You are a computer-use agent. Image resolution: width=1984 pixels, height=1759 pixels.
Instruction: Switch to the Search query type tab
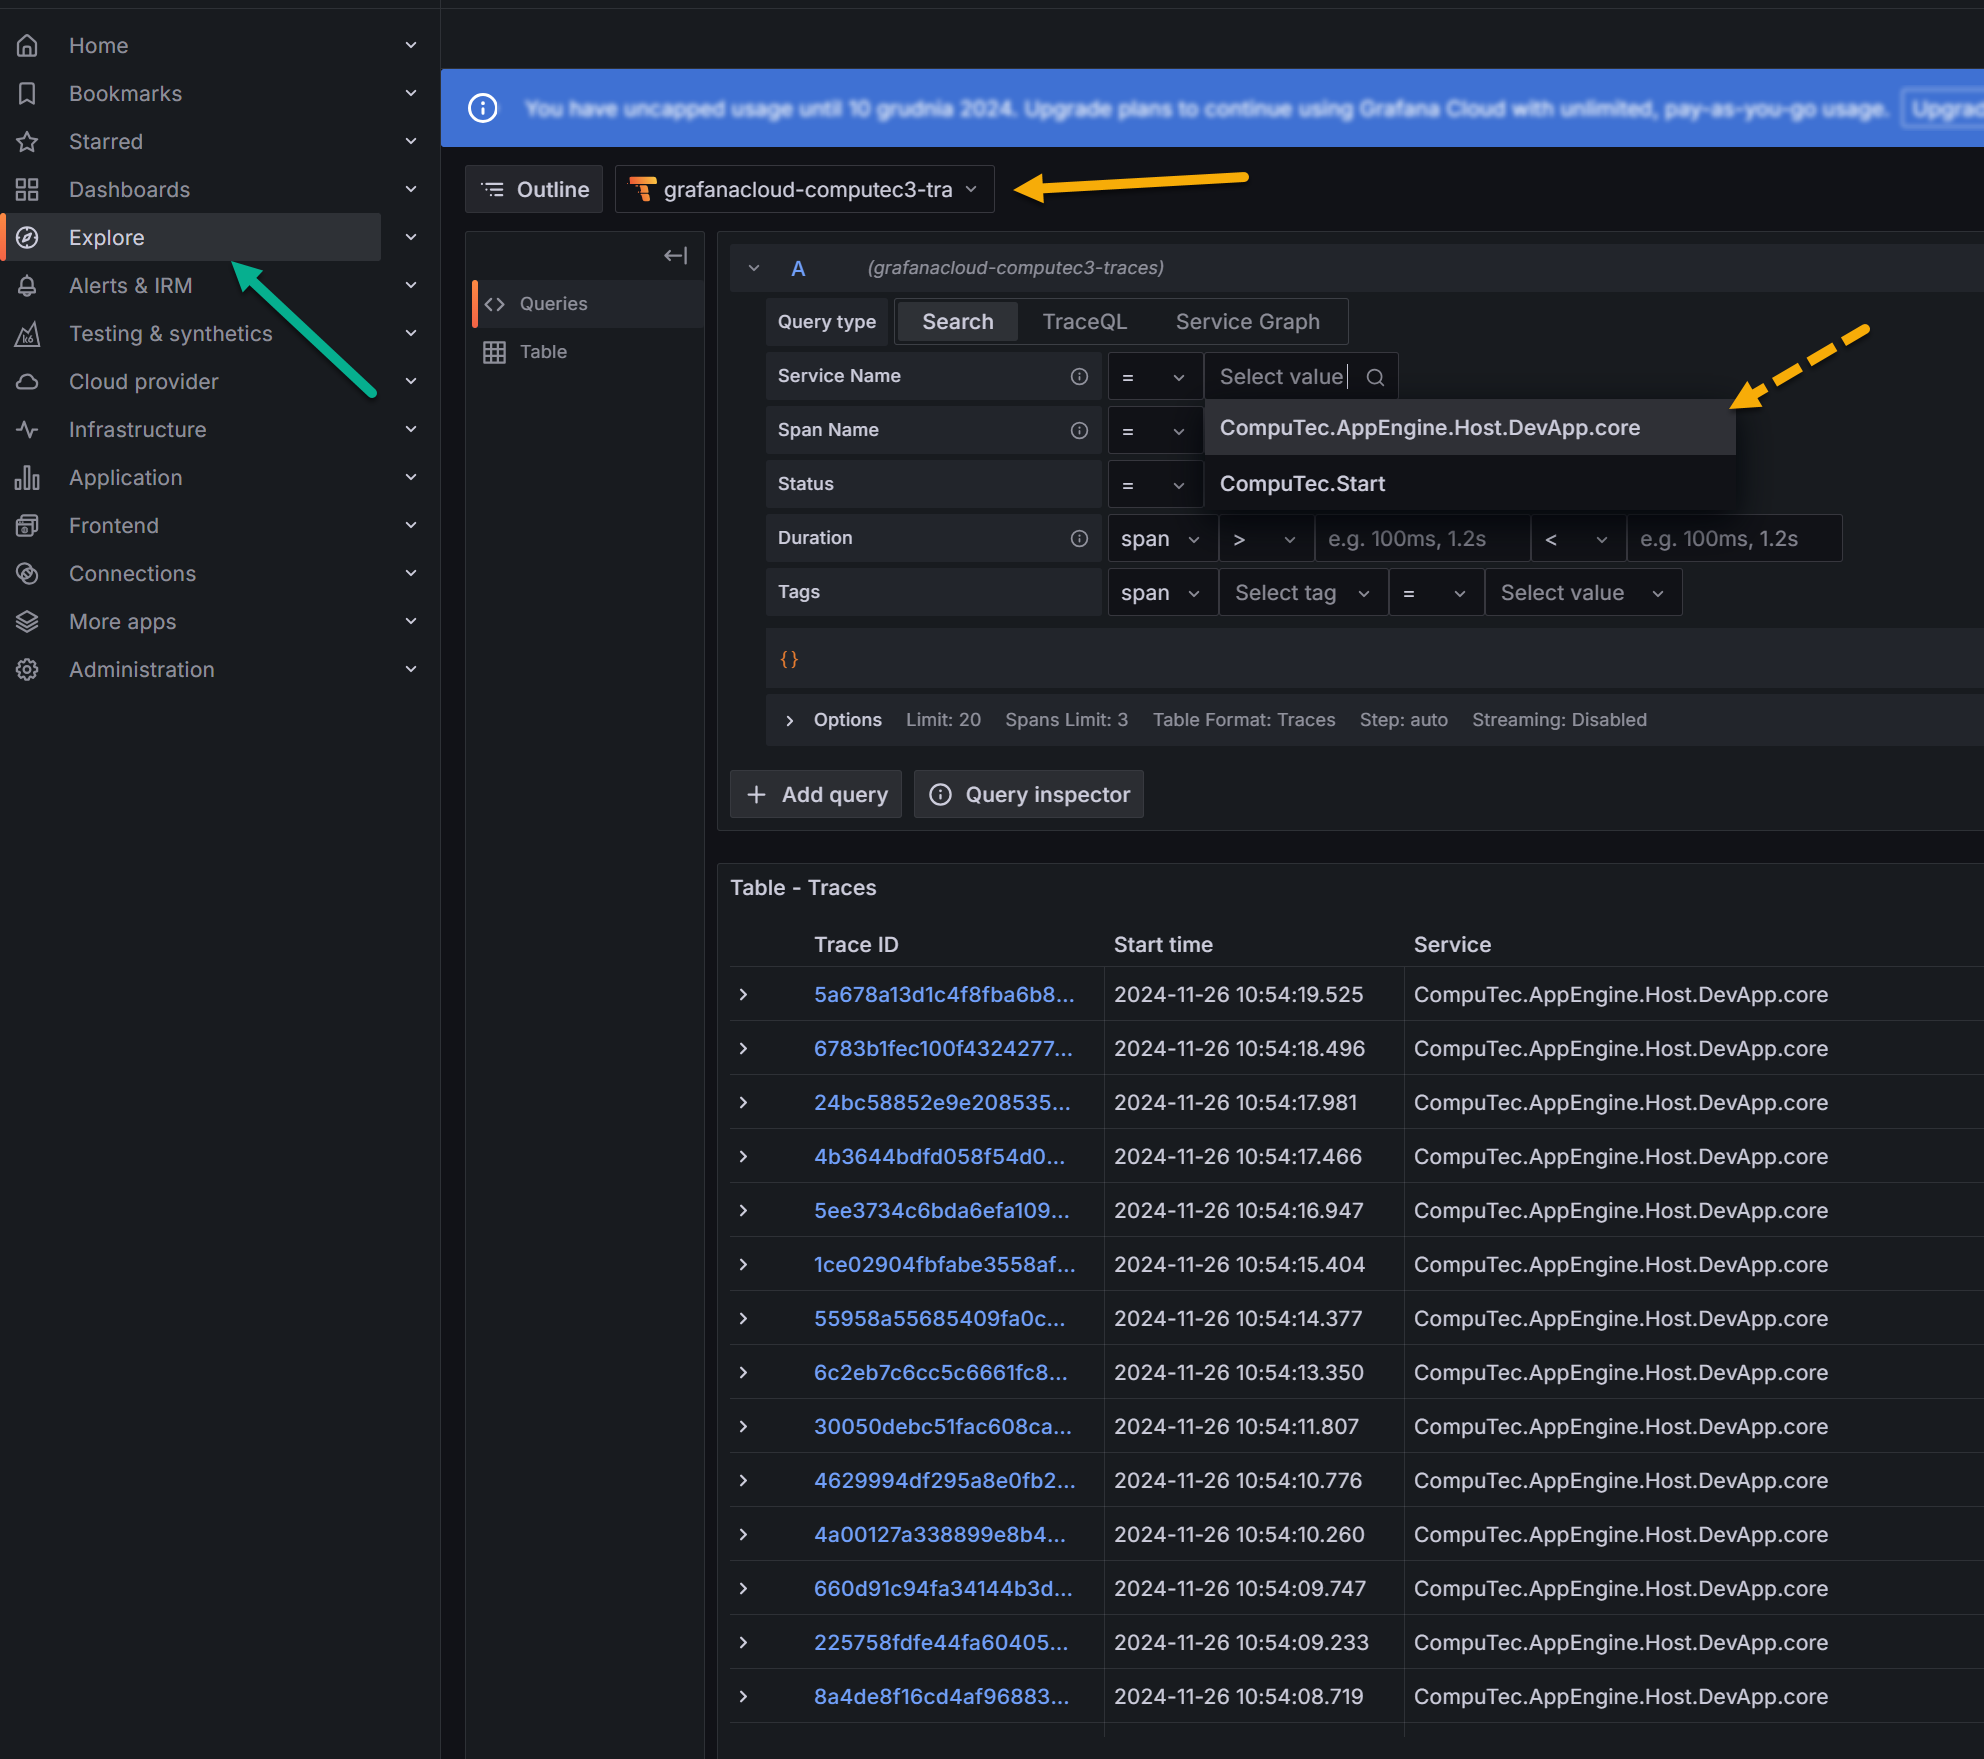[x=958, y=322]
